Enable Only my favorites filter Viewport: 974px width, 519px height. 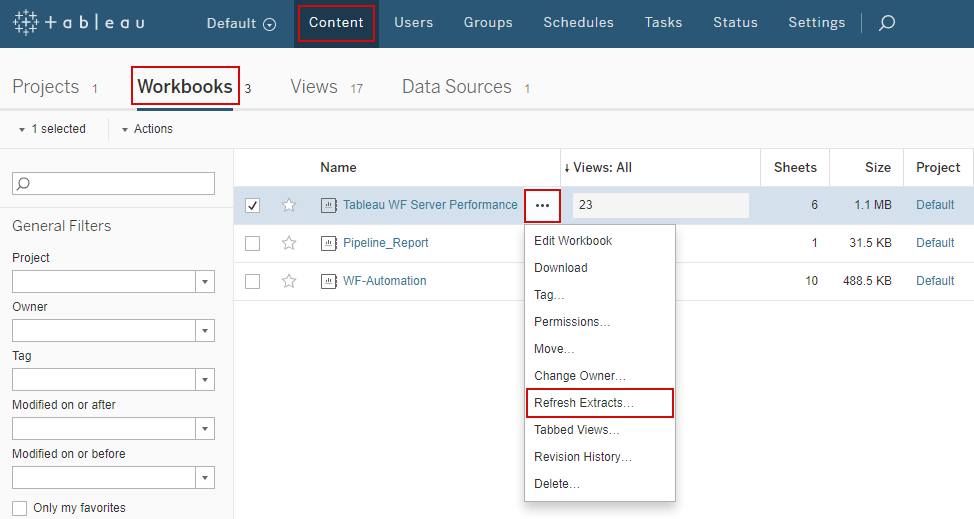pos(19,508)
